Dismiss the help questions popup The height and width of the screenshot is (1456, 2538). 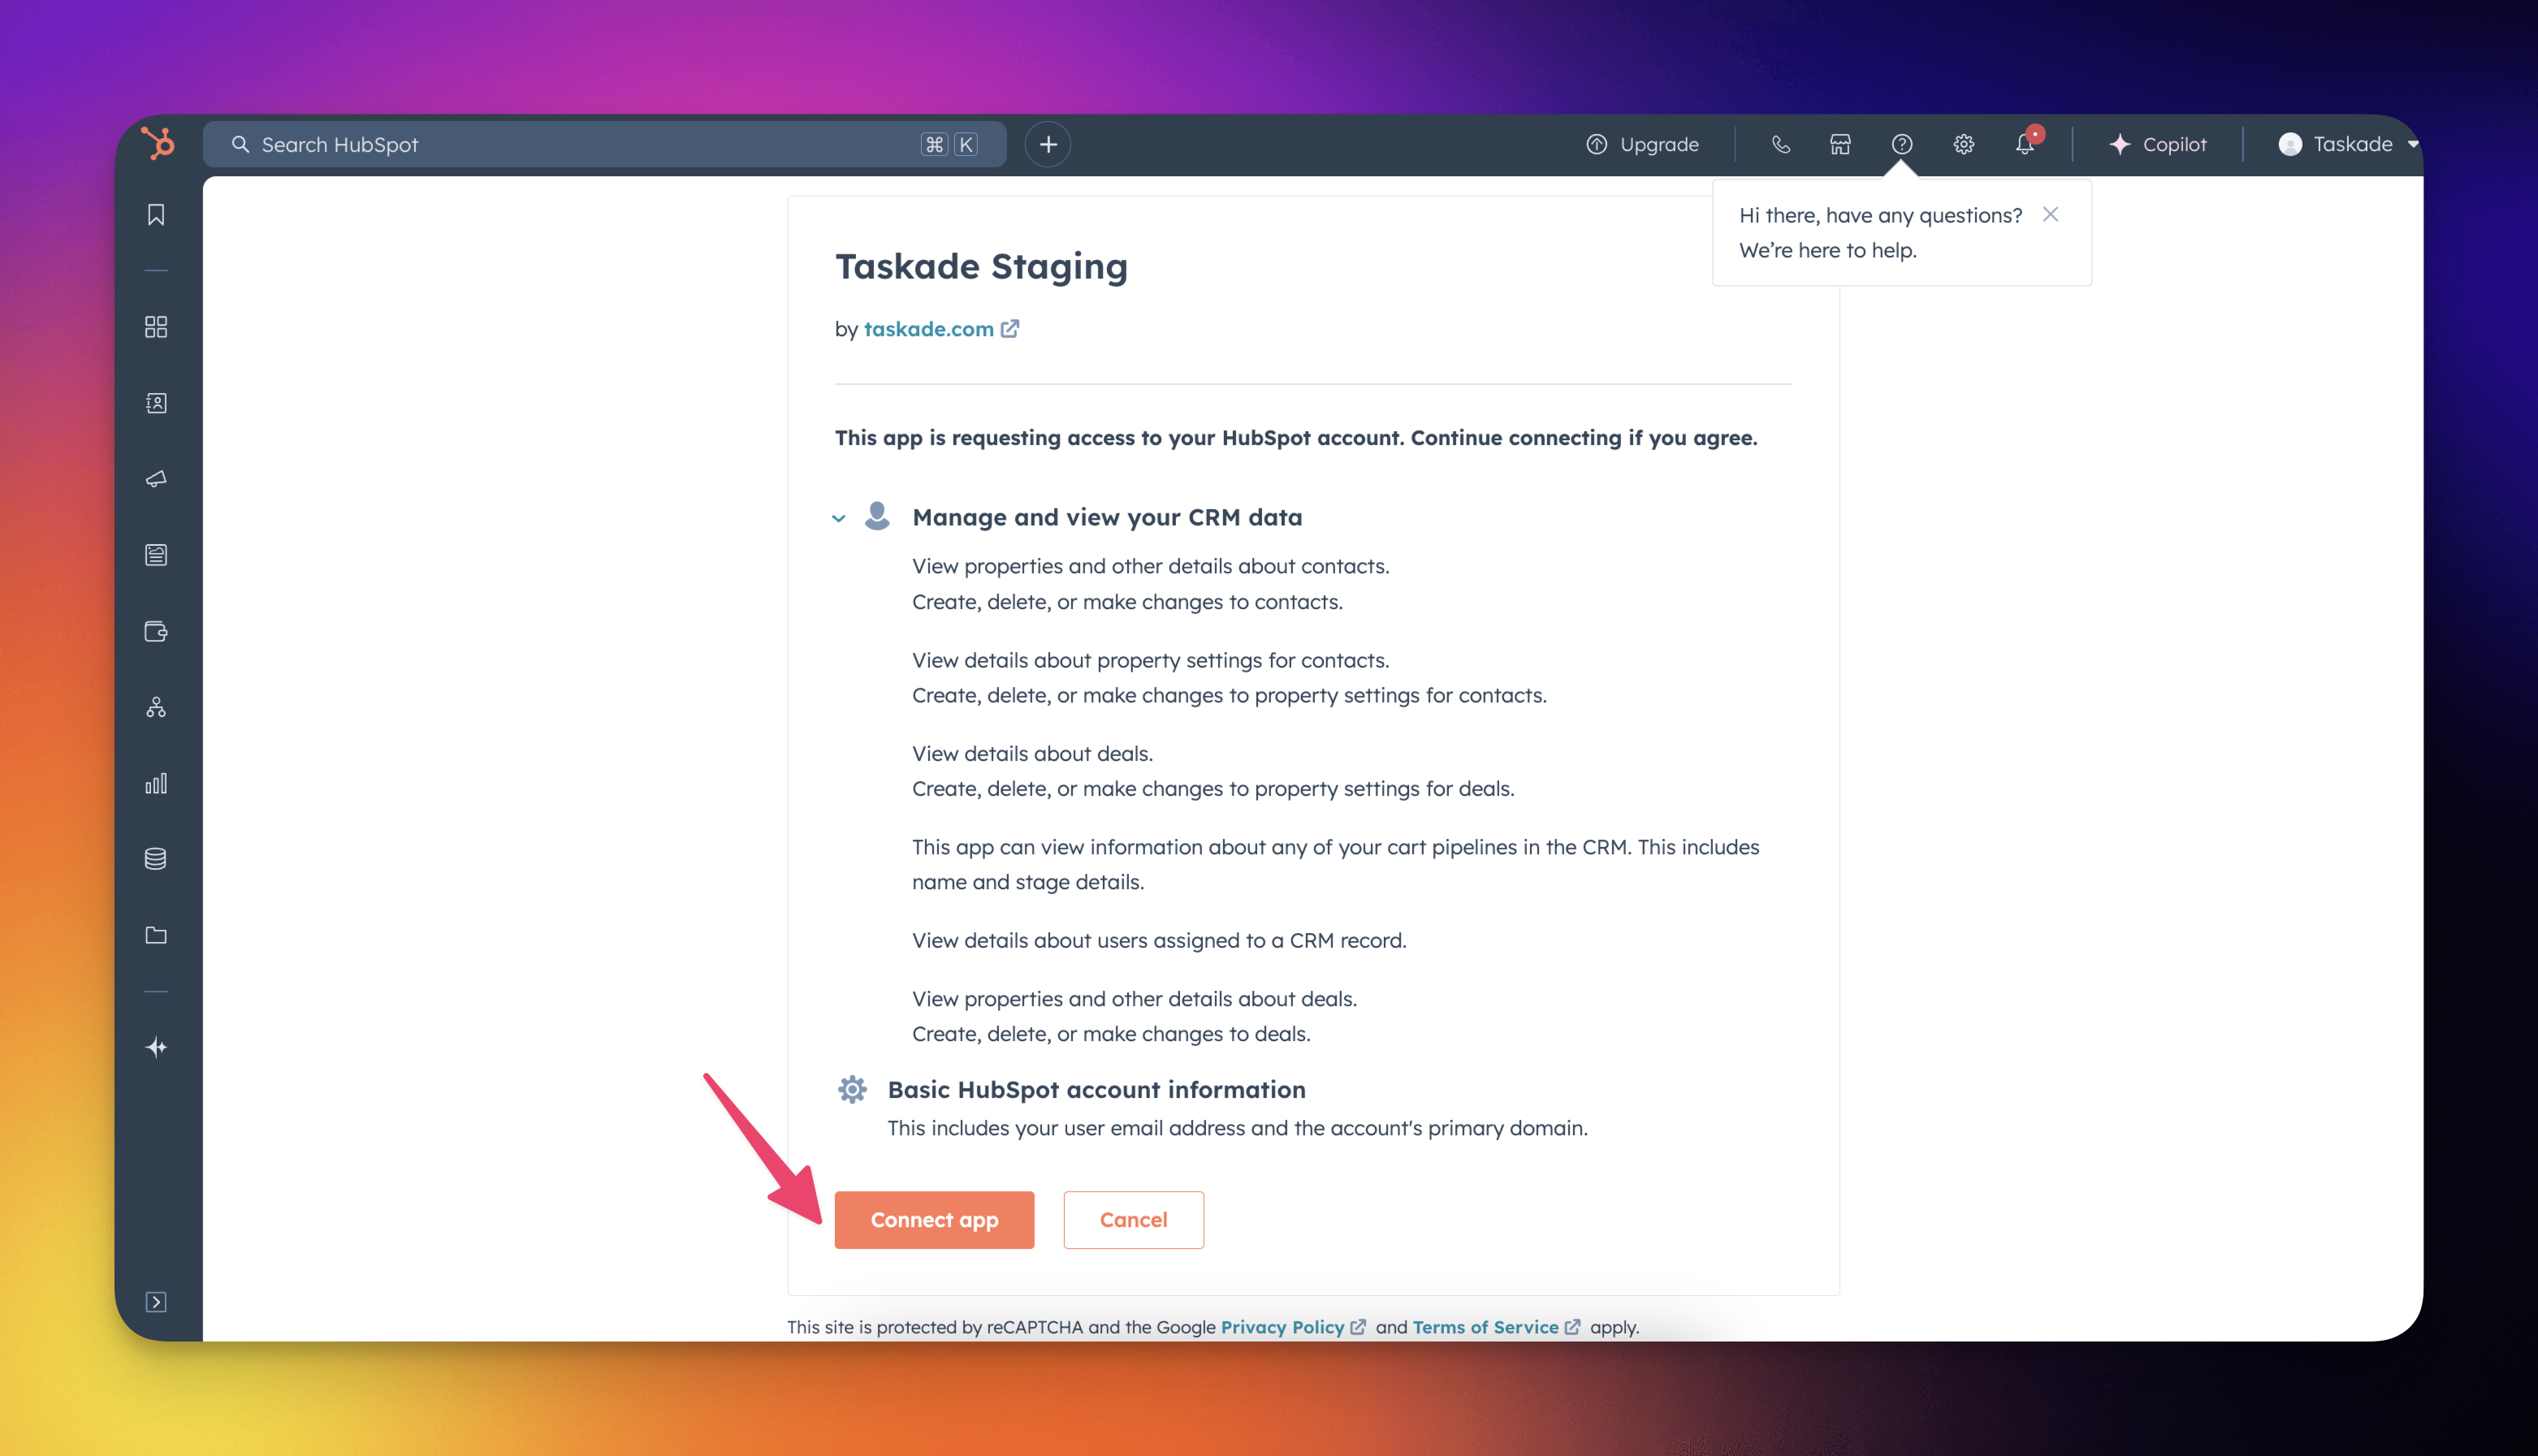tap(2050, 214)
